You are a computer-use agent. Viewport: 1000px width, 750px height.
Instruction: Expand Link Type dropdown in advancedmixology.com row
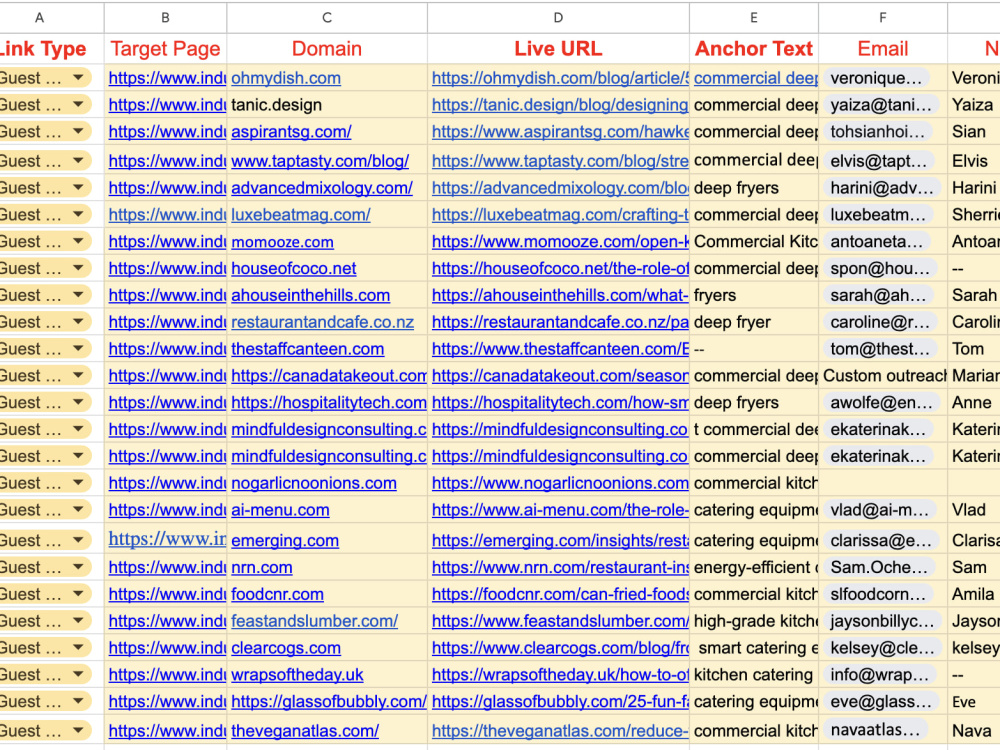point(78,188)
